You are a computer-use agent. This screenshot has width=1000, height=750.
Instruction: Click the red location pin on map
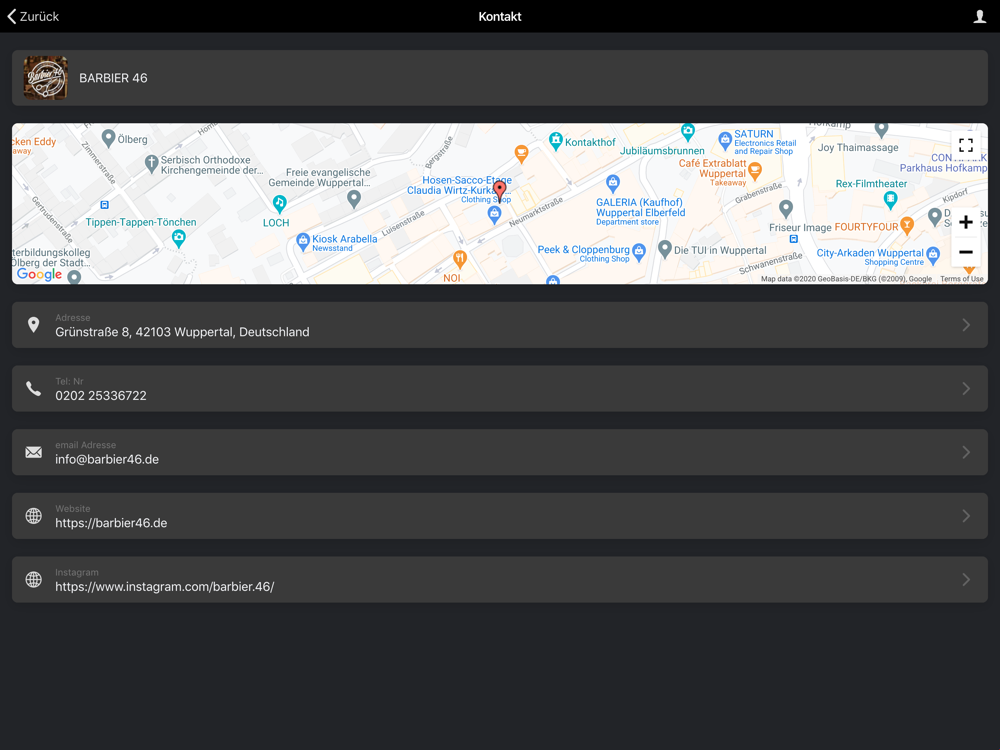(499, 190)
